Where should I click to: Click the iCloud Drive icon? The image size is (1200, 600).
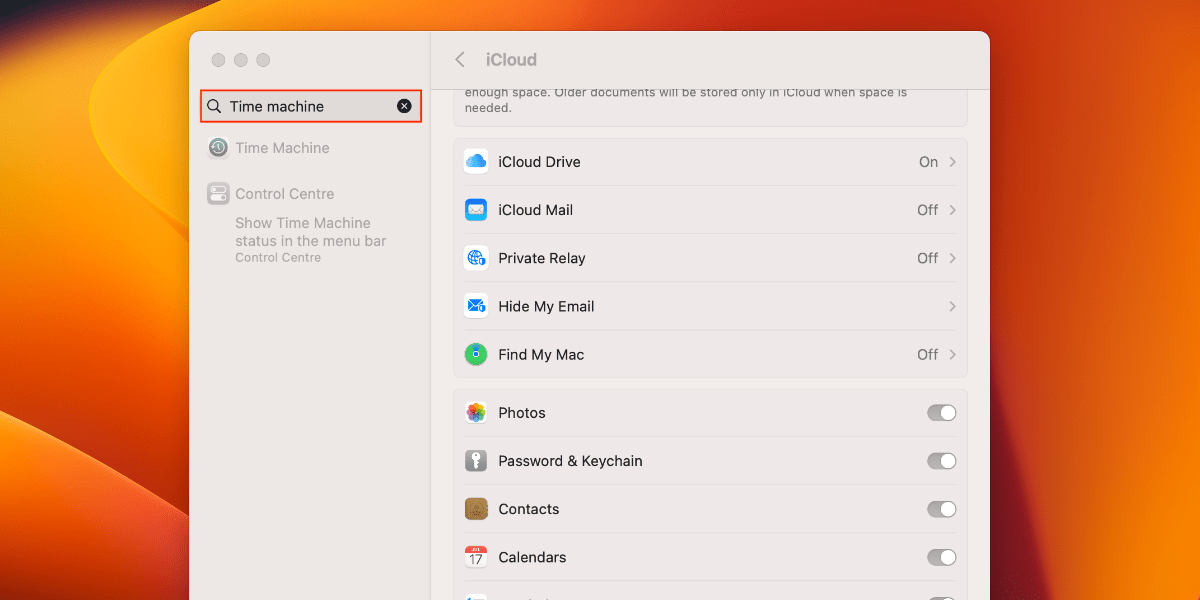click(x=475, y=161)
